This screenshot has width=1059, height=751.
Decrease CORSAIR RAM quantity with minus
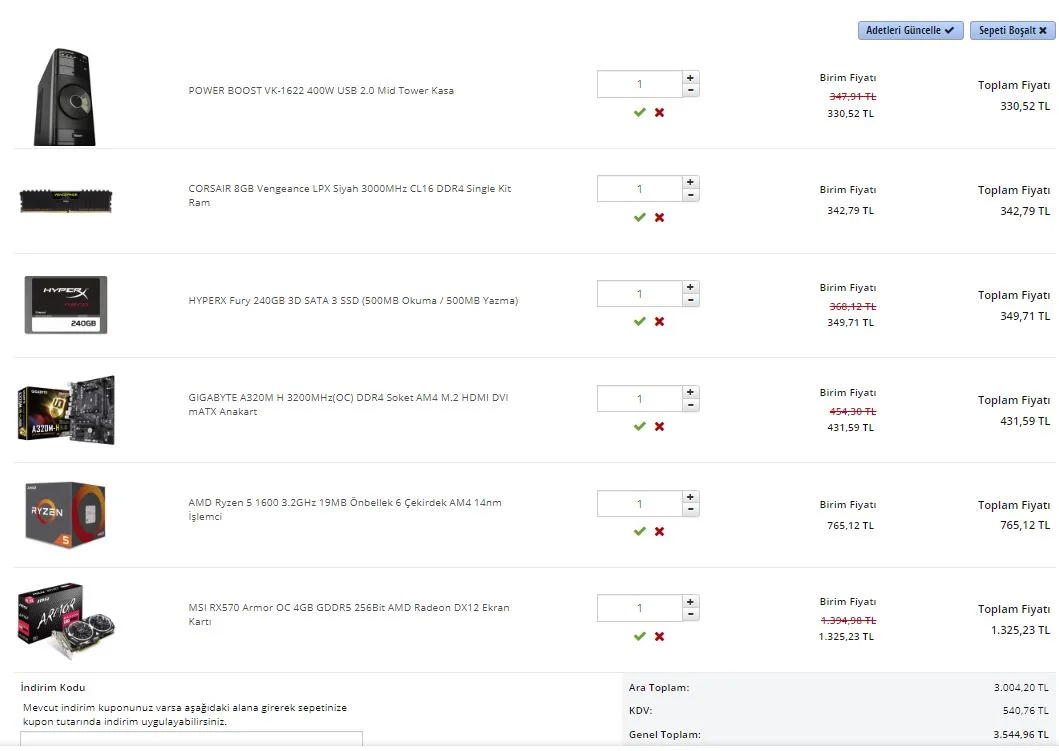[x=690, y=195]
